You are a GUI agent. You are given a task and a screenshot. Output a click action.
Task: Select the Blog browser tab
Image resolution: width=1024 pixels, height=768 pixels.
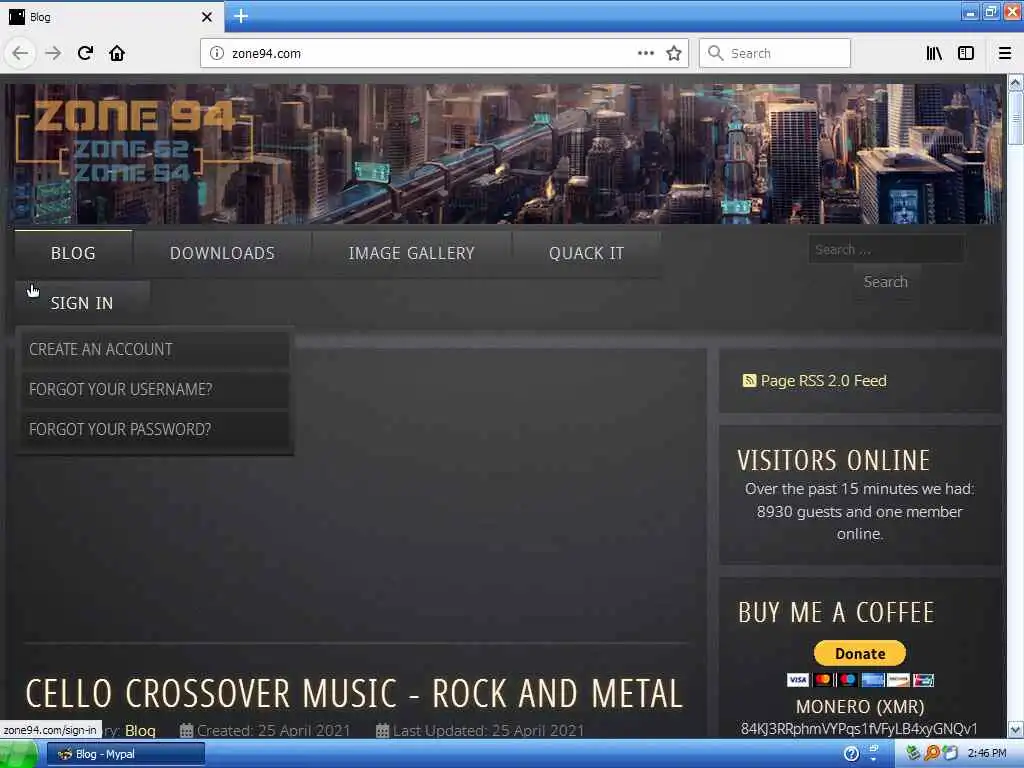(x=111, y=17)
